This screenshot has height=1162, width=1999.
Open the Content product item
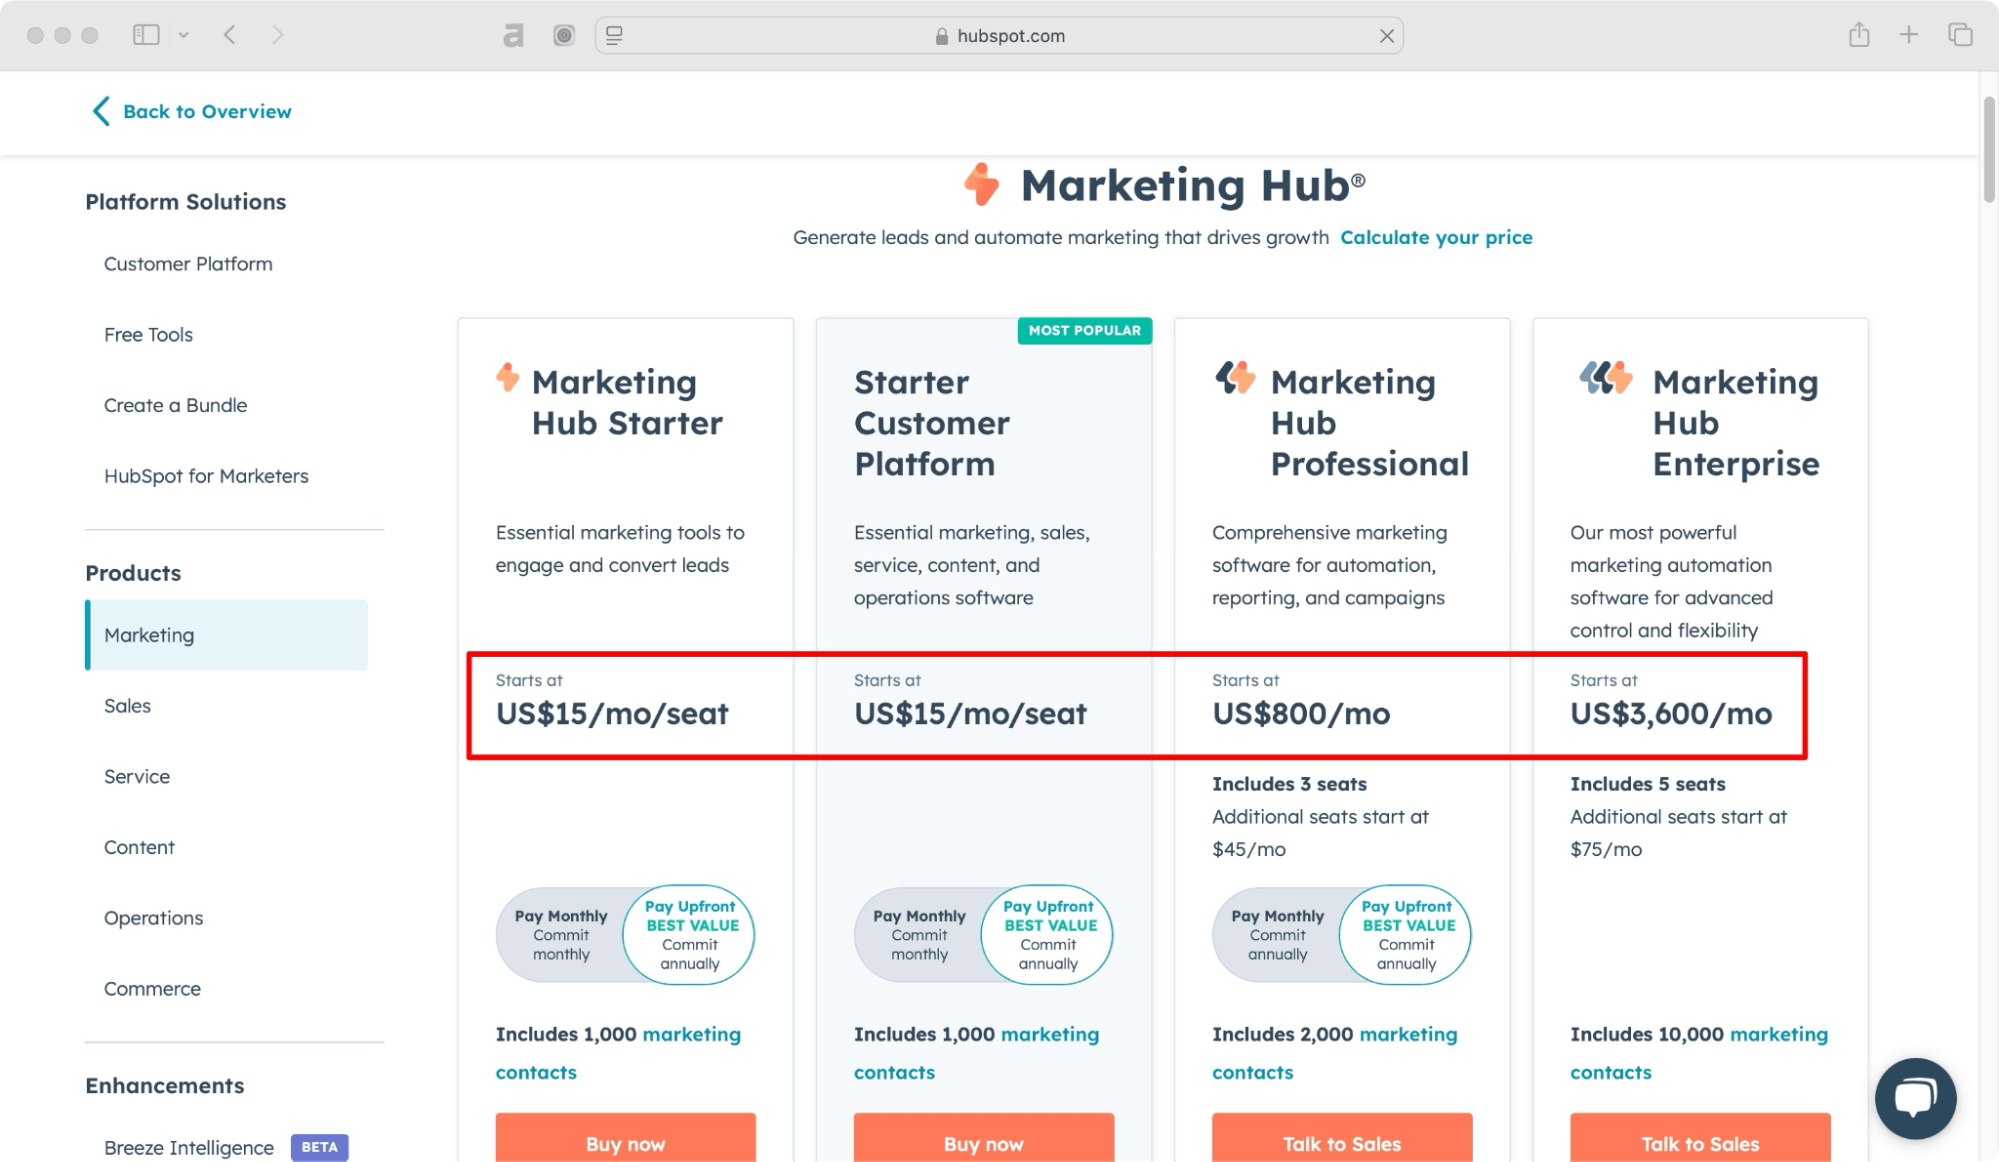[139, 847]
